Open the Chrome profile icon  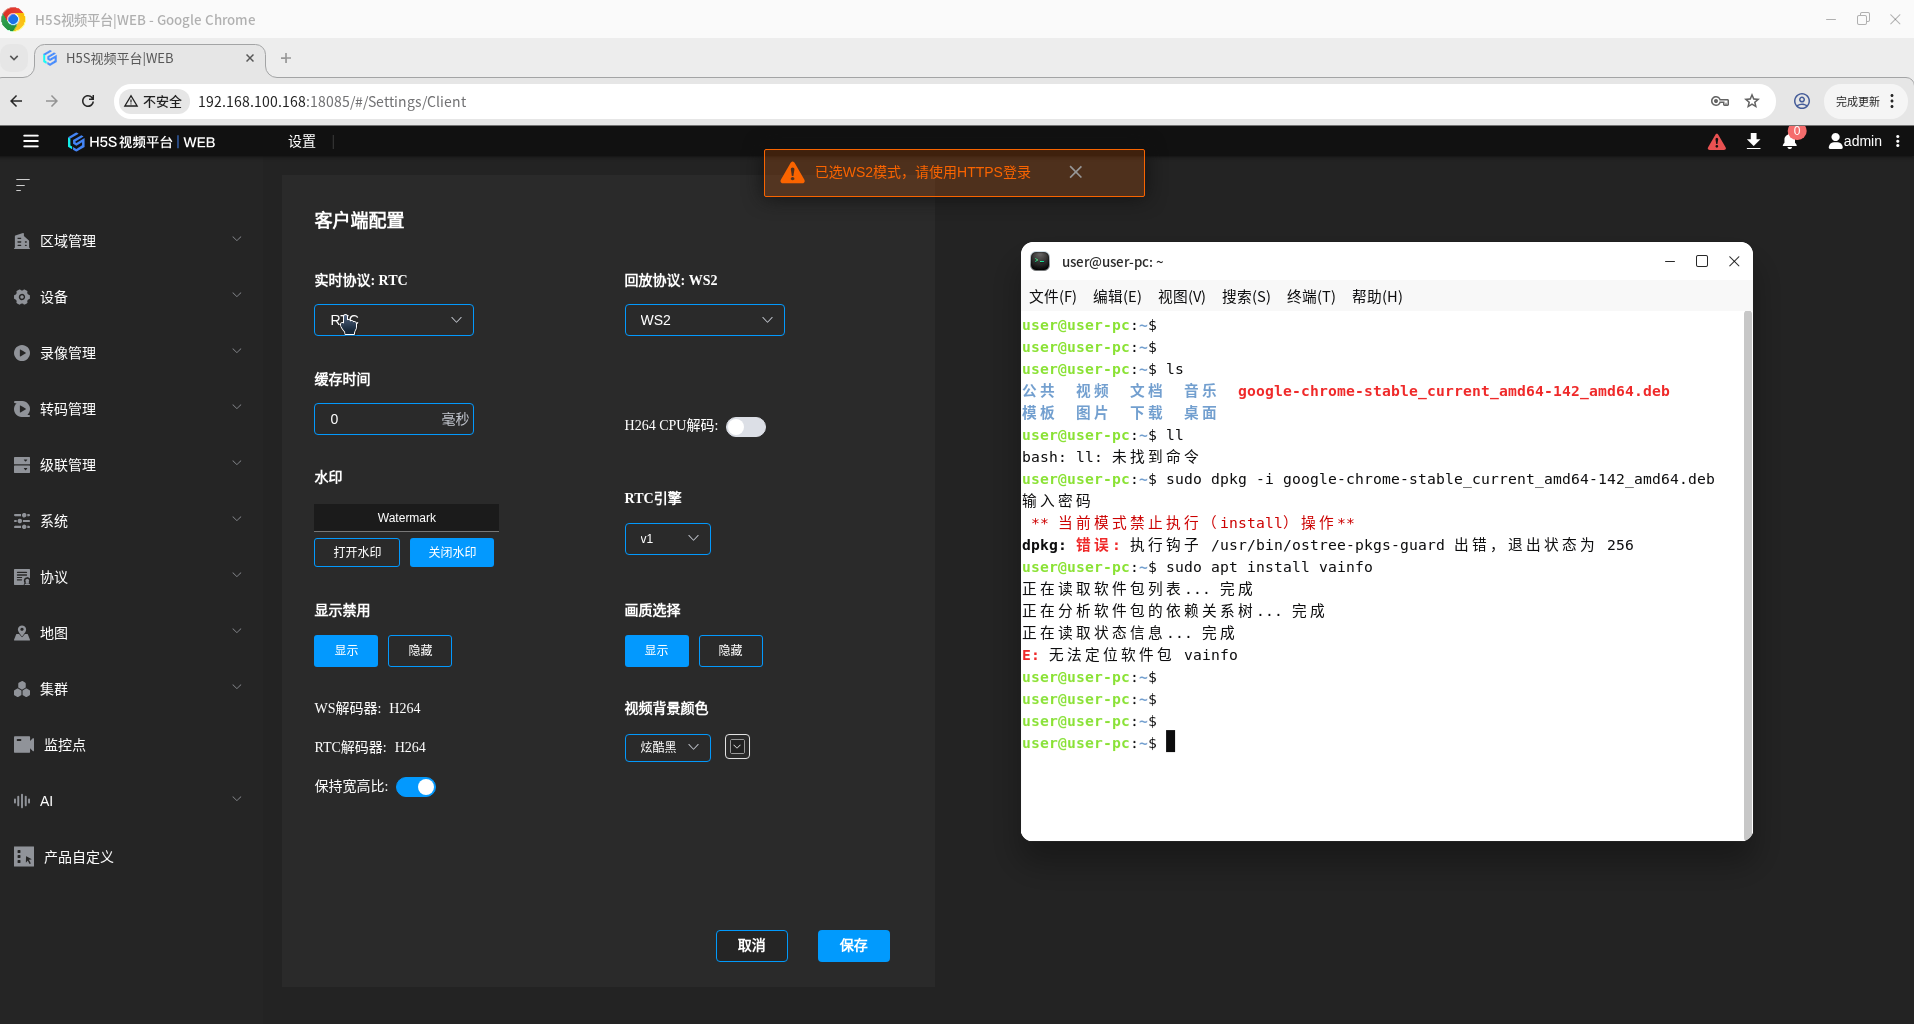pyautogui.click(x=1802, y=101)
